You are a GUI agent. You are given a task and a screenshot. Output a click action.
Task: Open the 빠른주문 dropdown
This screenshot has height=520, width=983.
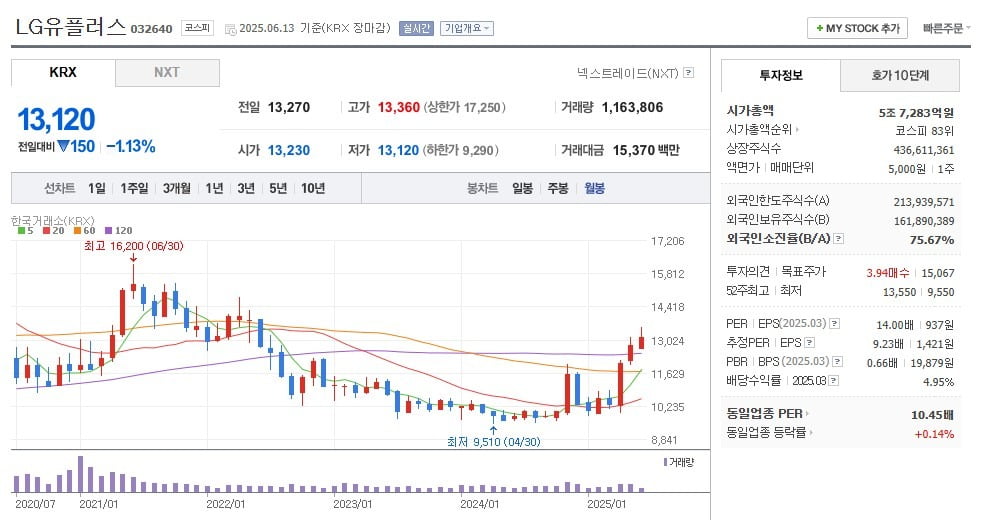point(946,28)
